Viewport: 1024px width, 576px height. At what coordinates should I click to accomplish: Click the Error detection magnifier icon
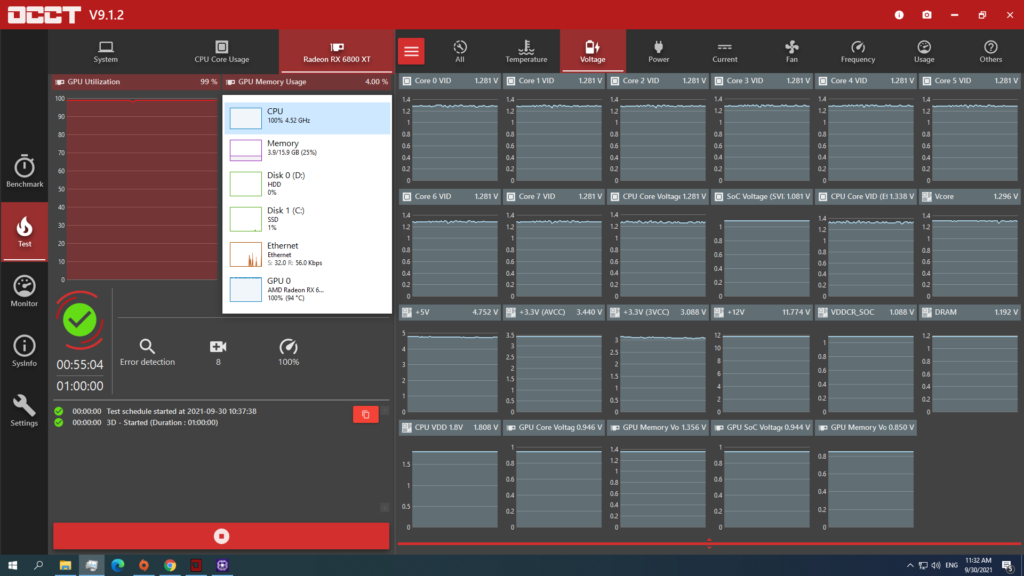click(147, 347)
